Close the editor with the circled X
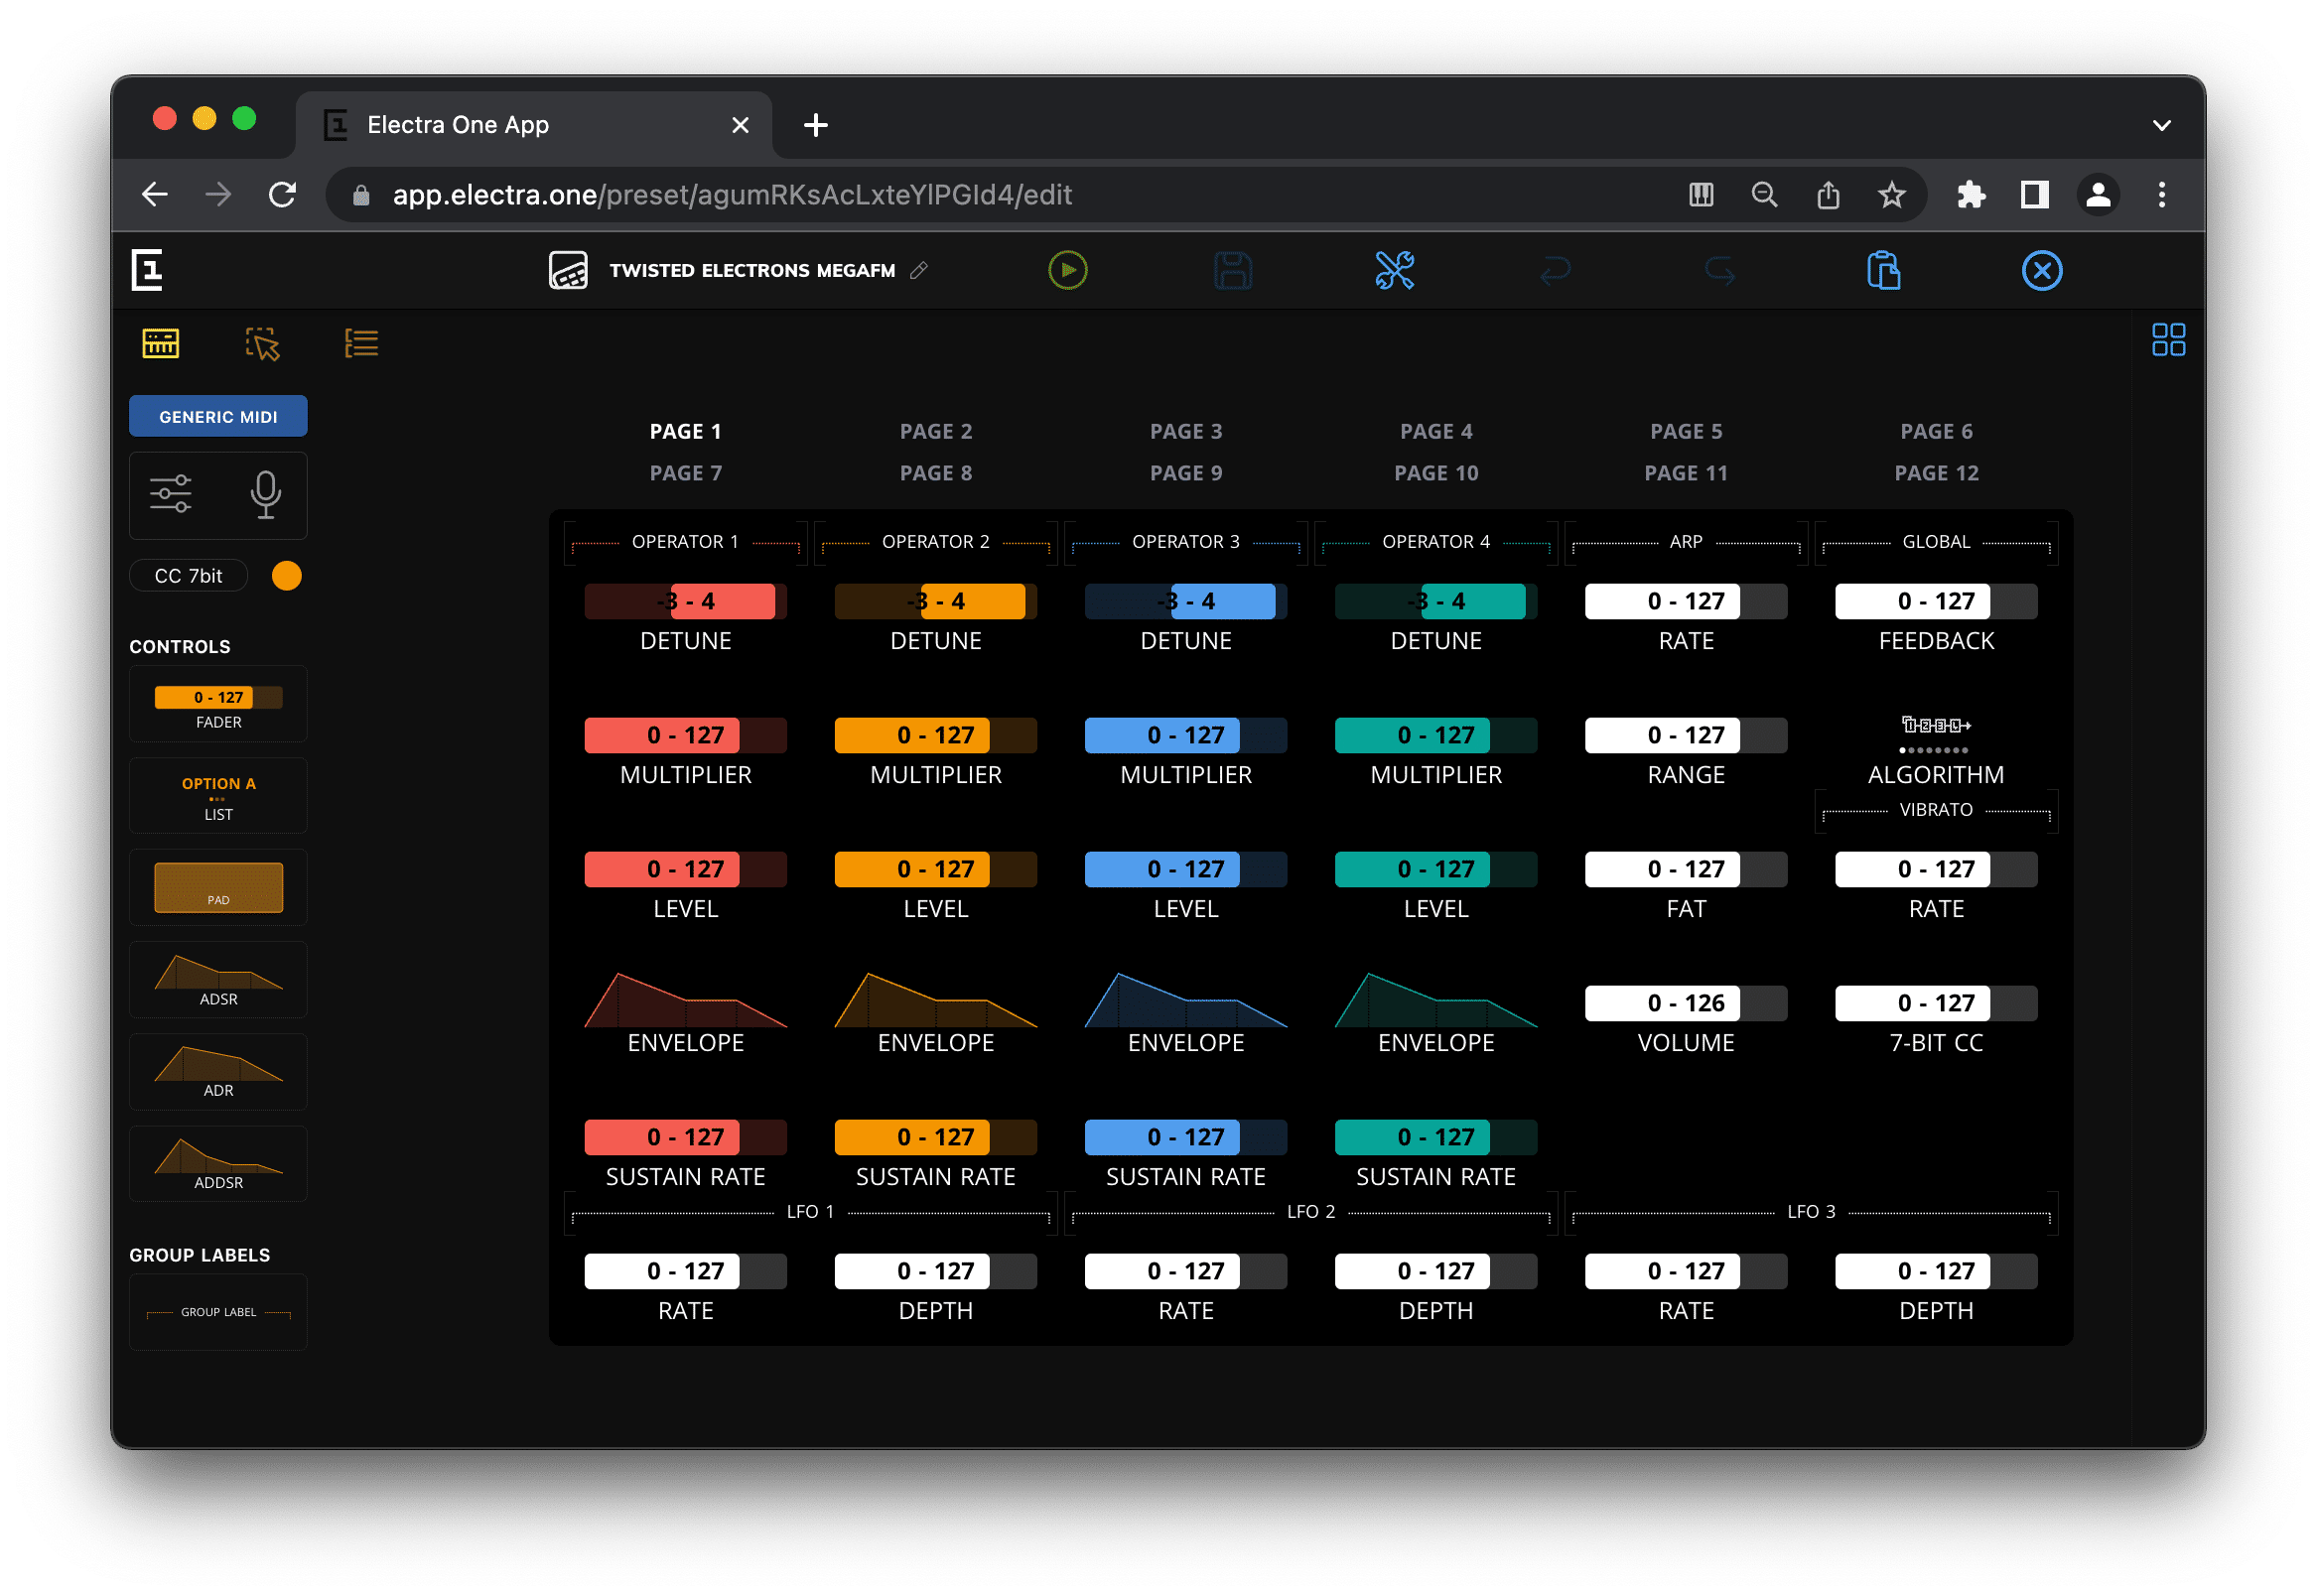This screenshot has height=1596, width=2317. click(x=2041, y=270)
